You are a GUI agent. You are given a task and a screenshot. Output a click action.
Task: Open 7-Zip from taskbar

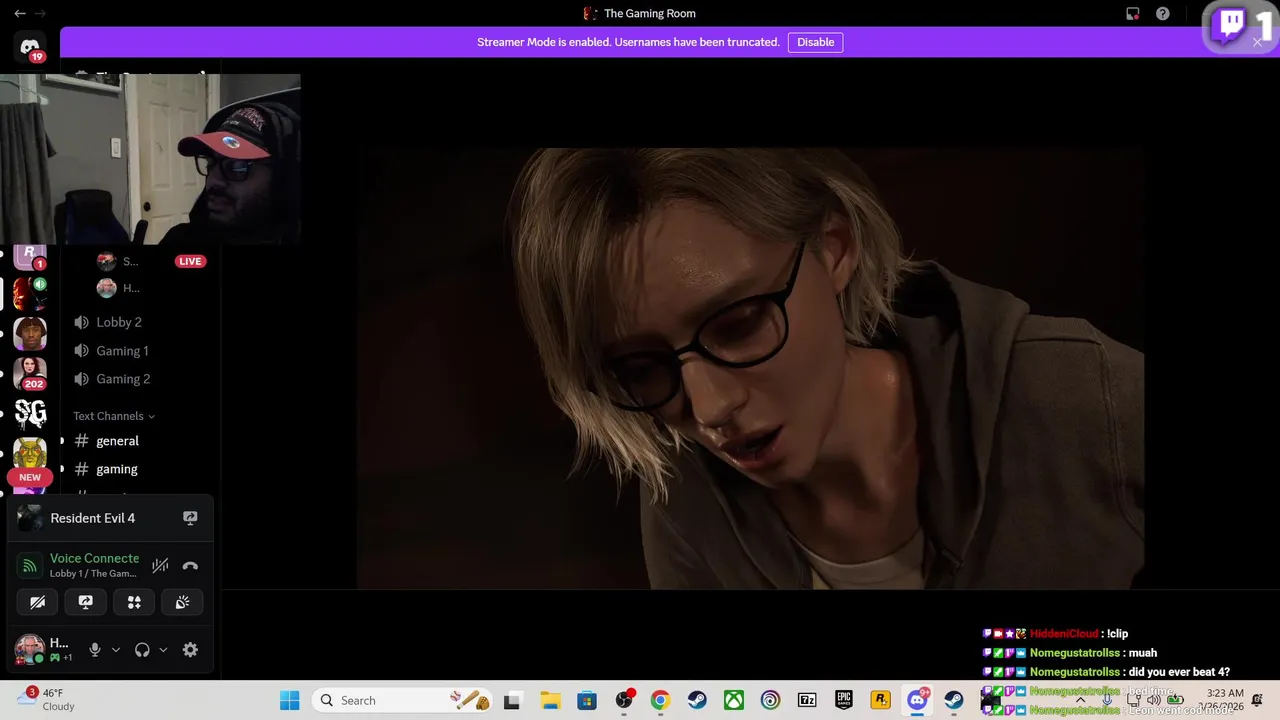(807, 700)
